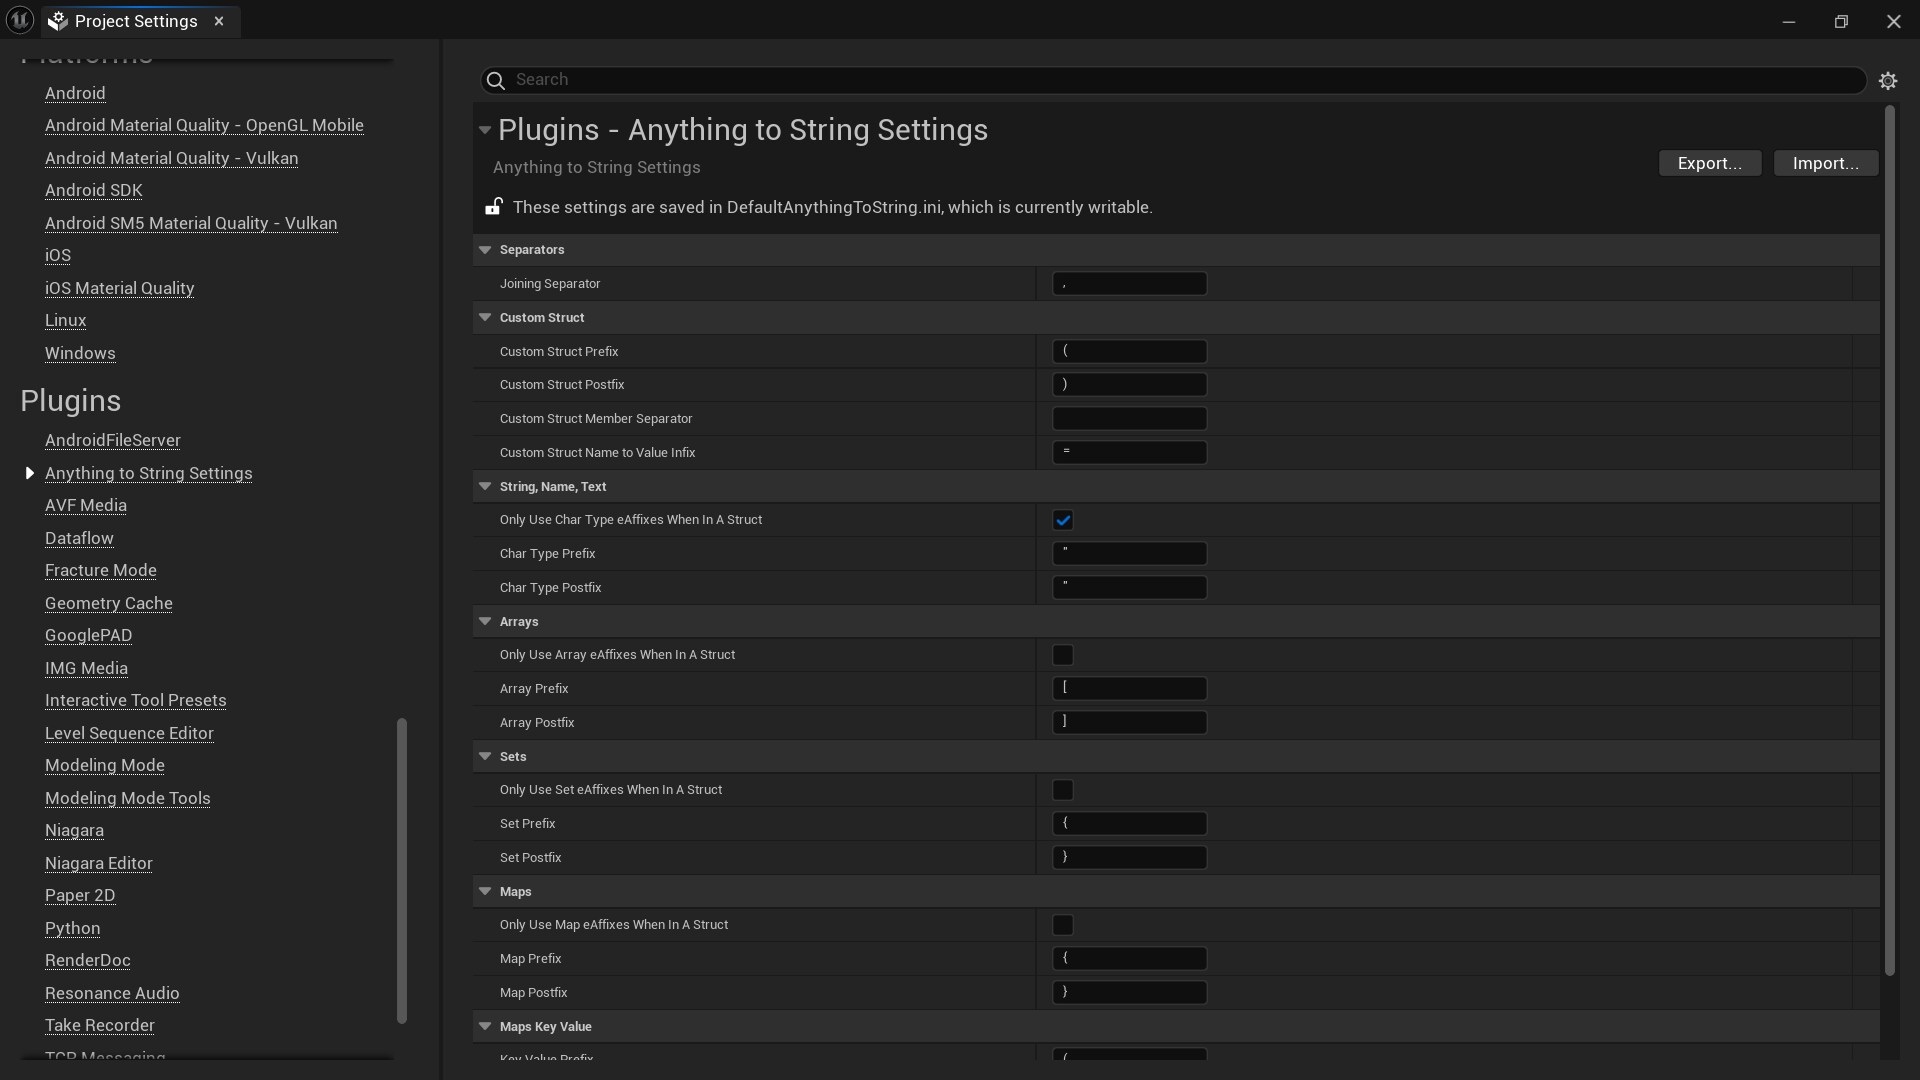This screenshot has width=1920, height=1080.
Task: Open Windows platform settings
Action: click(80, 353)
